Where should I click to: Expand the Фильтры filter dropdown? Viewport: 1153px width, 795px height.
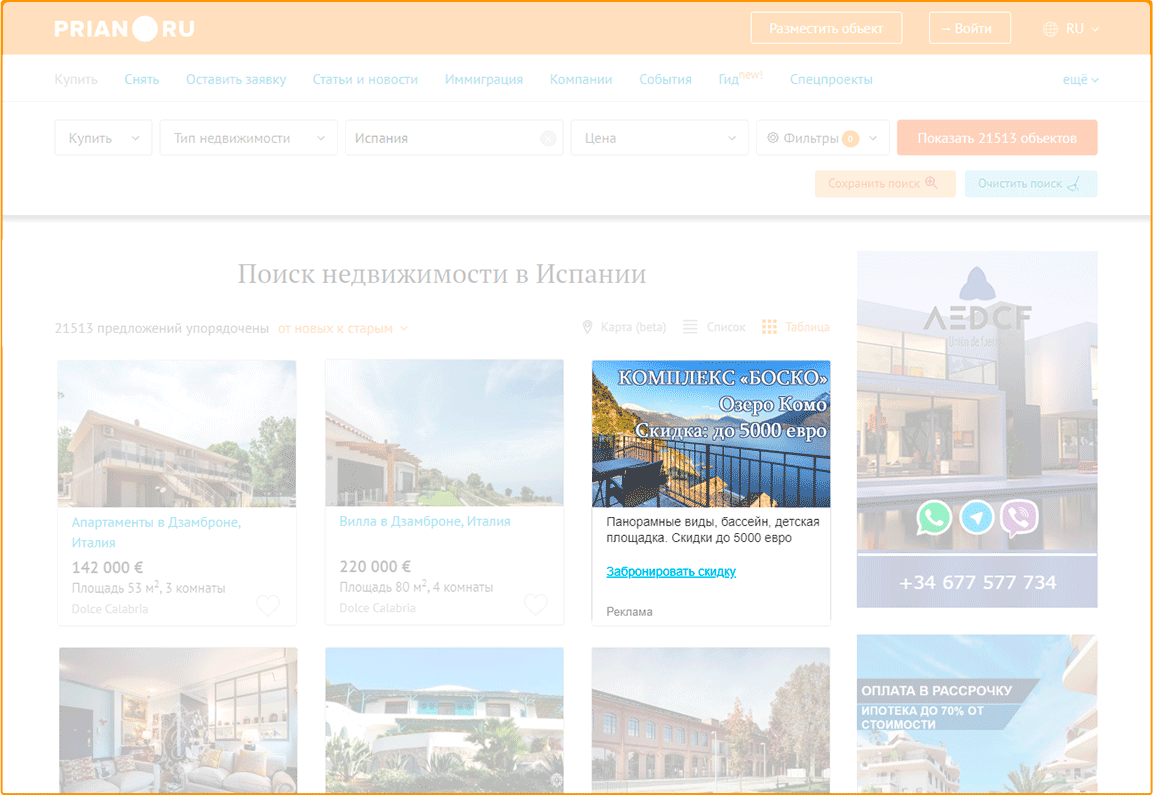click(x=822, y=138)
